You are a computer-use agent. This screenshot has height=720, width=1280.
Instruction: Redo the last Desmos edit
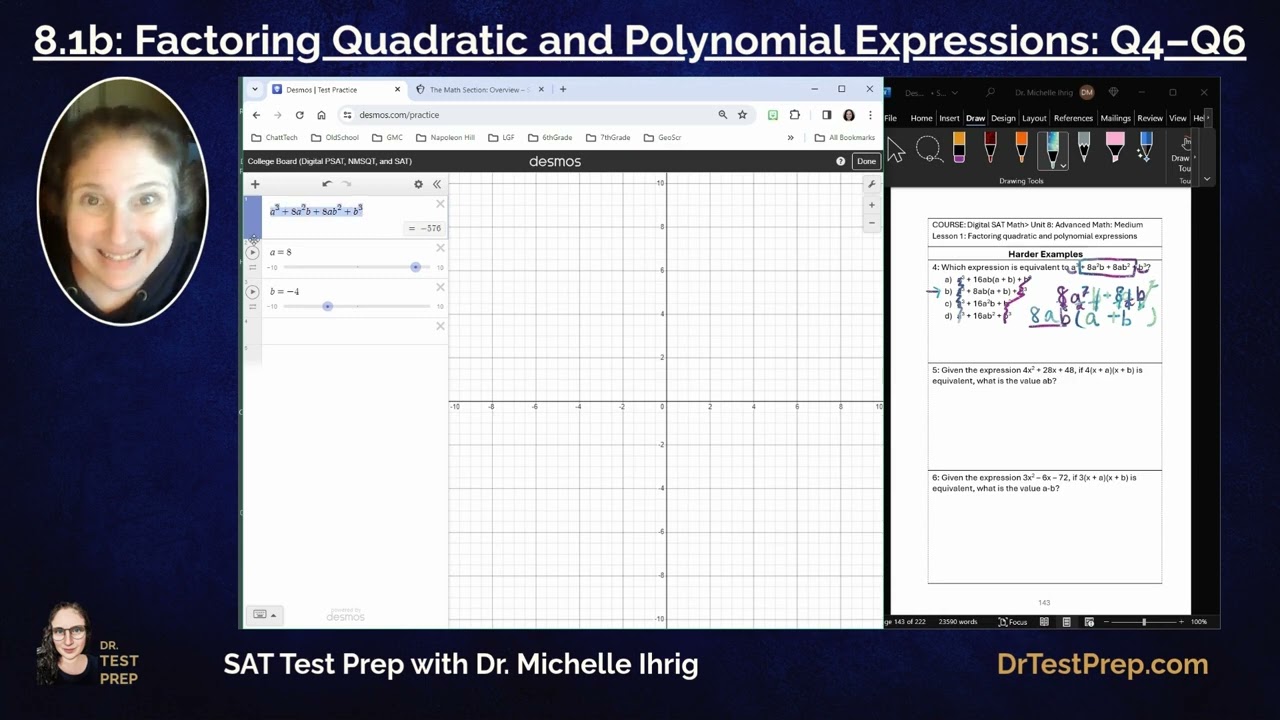tap(347, 184)
